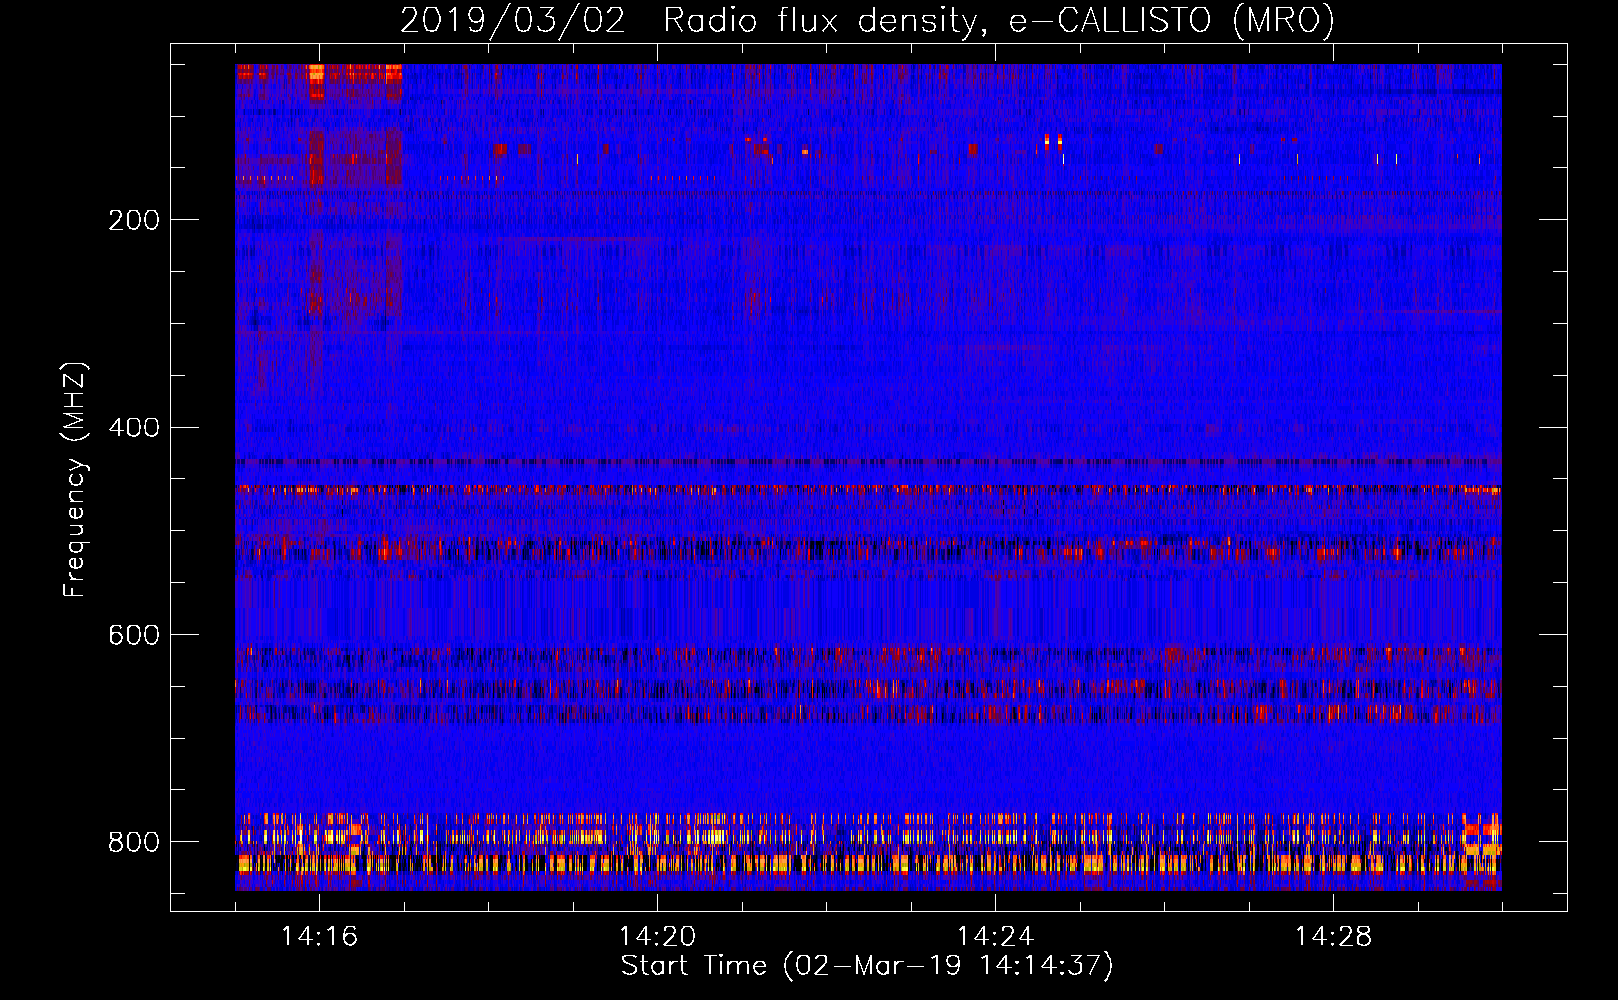Click the 200 frequency tick label
This screenshot has height=1000, width=1618.
pyautogui.click(x=134, y=220)
